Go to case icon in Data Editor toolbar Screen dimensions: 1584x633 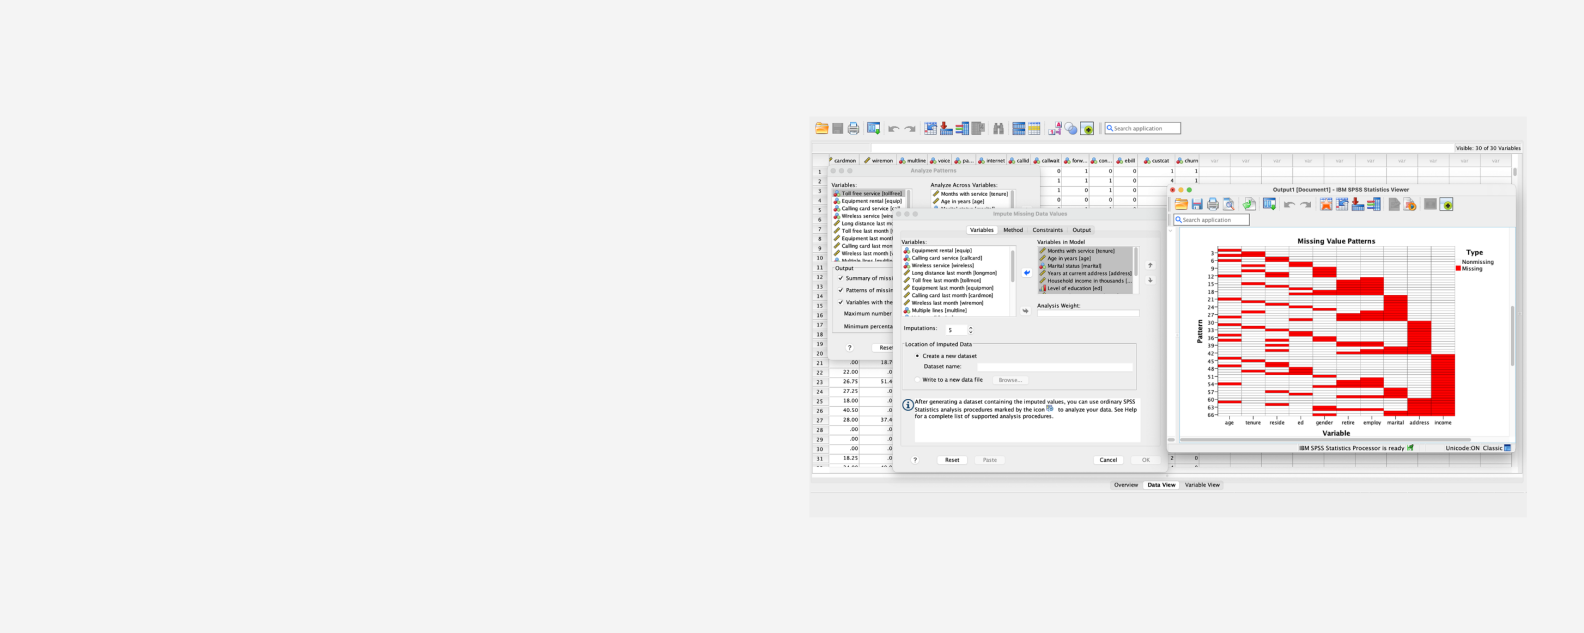(x=931, y=128)
